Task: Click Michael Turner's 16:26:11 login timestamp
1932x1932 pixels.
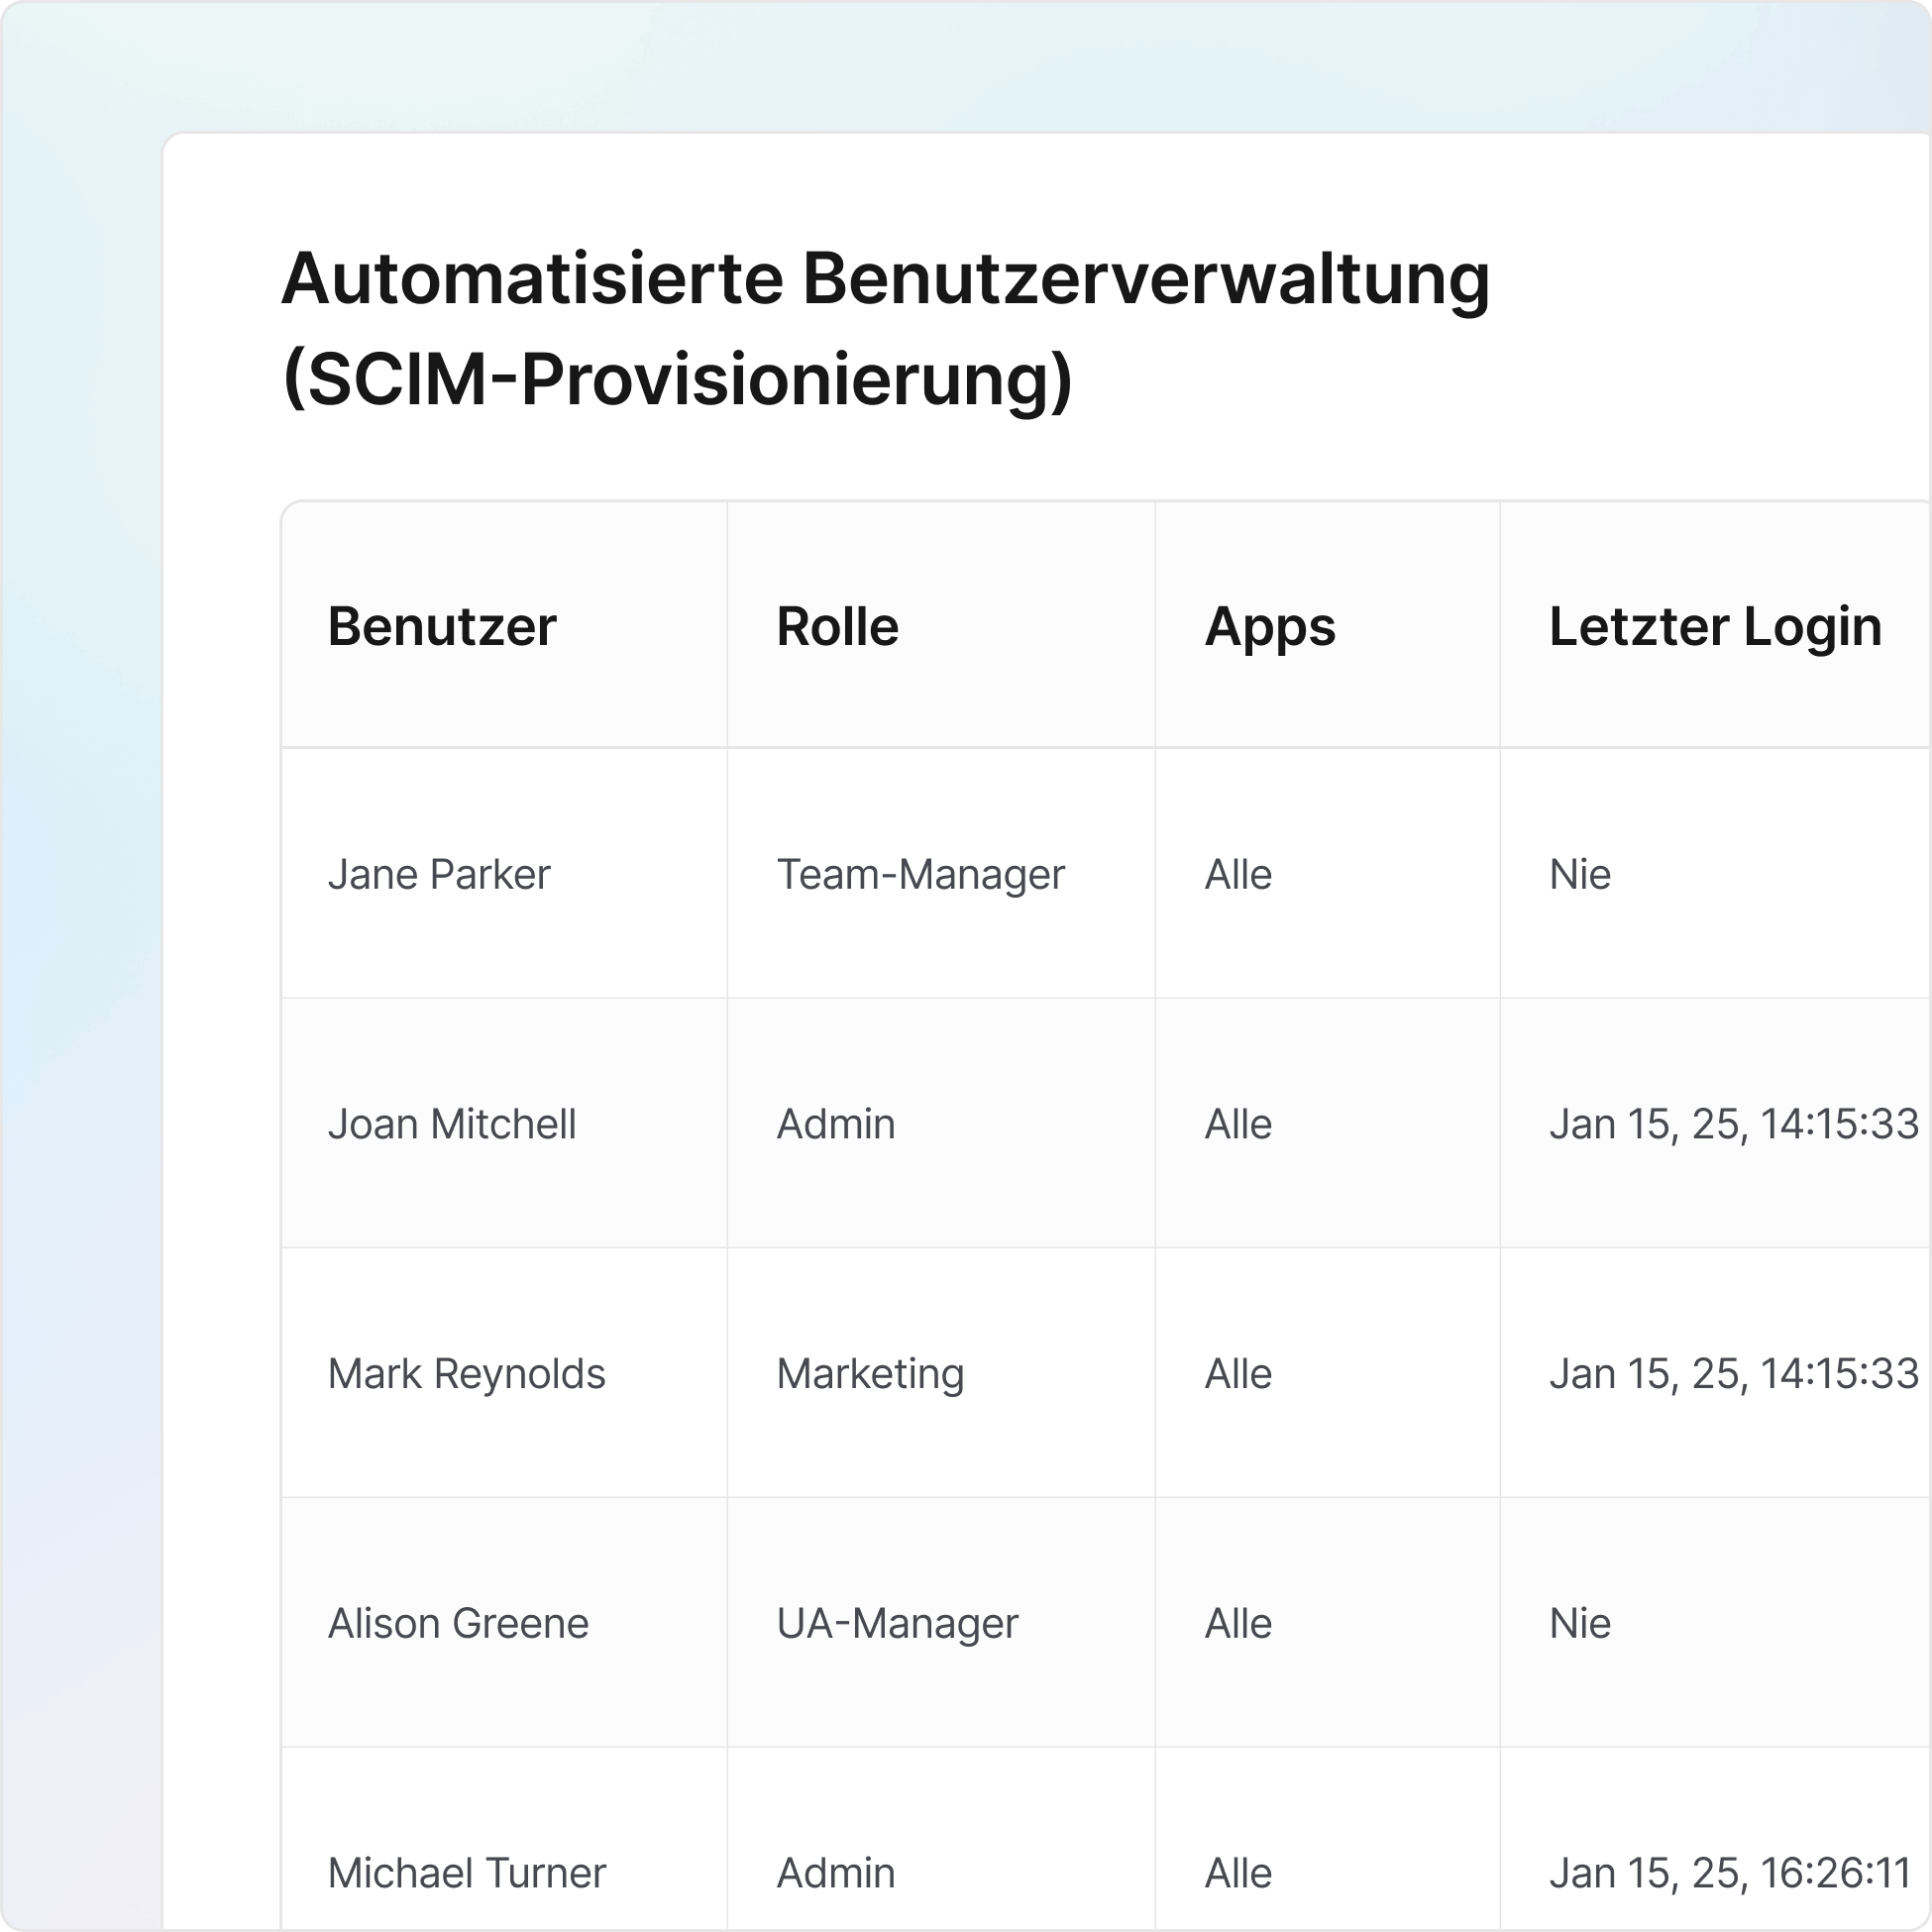Action: pyautogui.click(x=1729, y=1873)
